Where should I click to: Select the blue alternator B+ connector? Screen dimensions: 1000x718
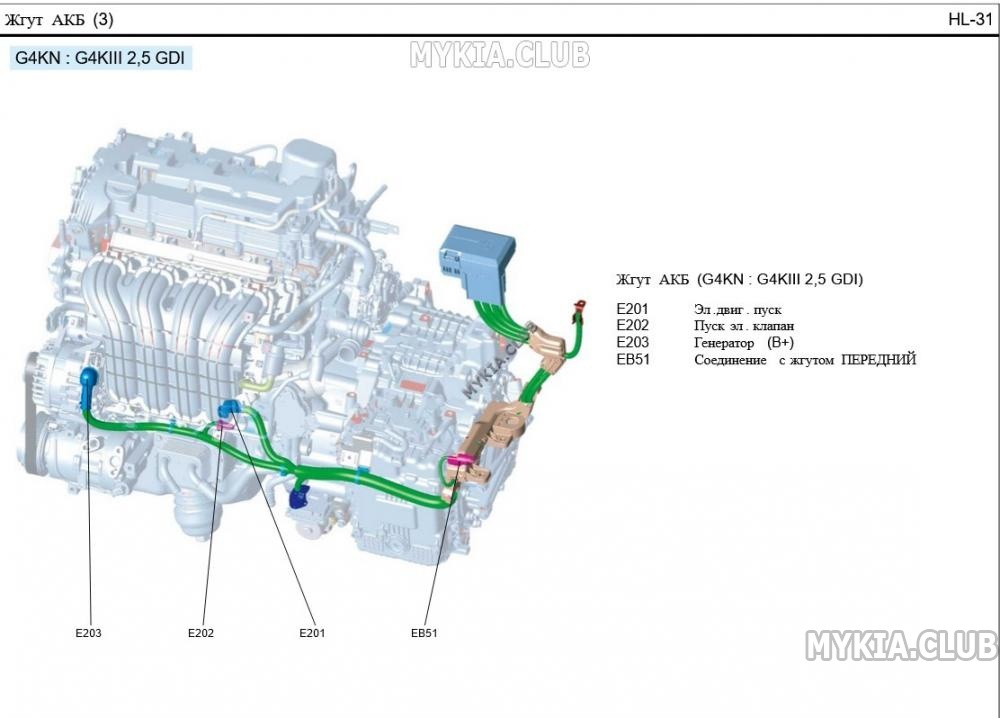[x=87, y=387]
